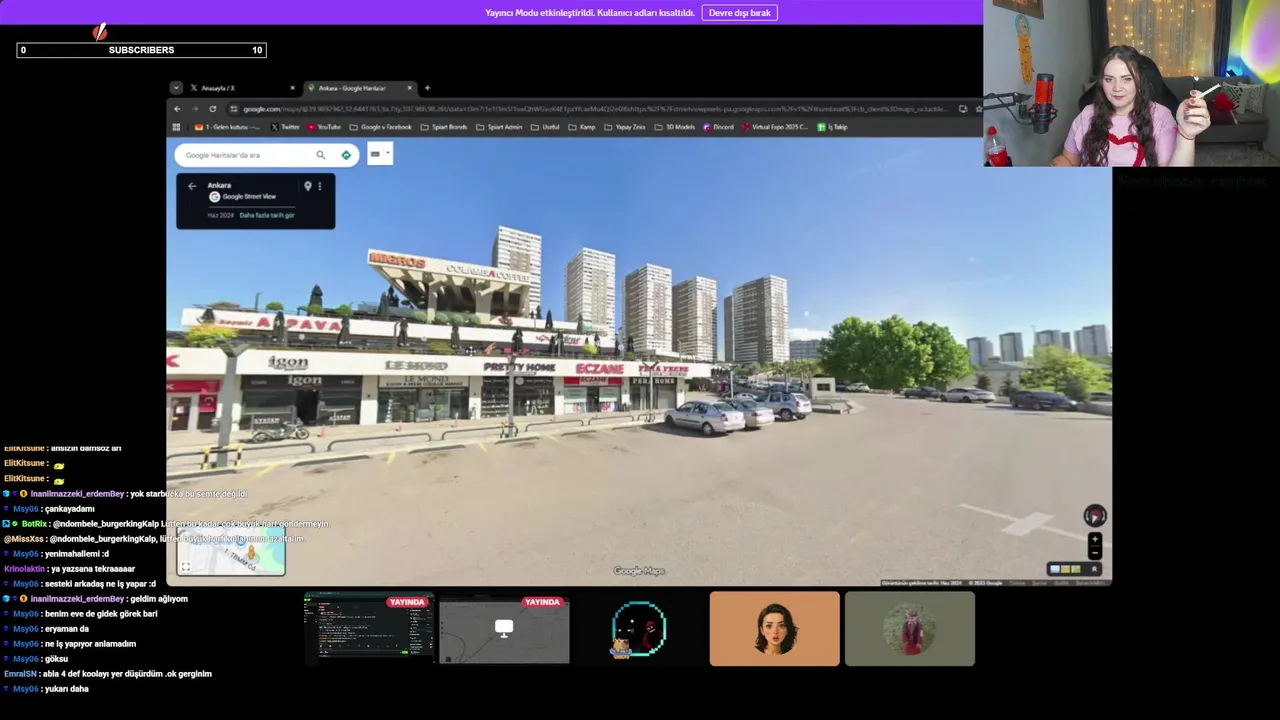Open the apps grid in bookmarks bar
1280x720 pixels.
pyautogui.click(x=177, y=127)
